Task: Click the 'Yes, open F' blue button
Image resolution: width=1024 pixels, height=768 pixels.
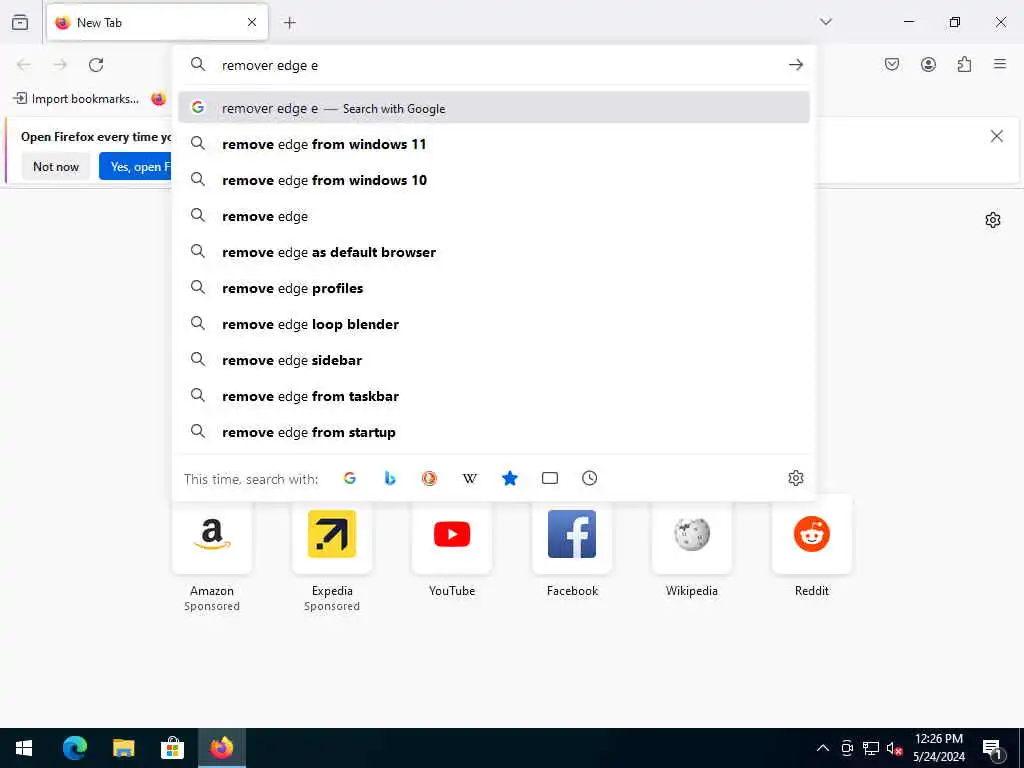Action: tap(136, 167)
